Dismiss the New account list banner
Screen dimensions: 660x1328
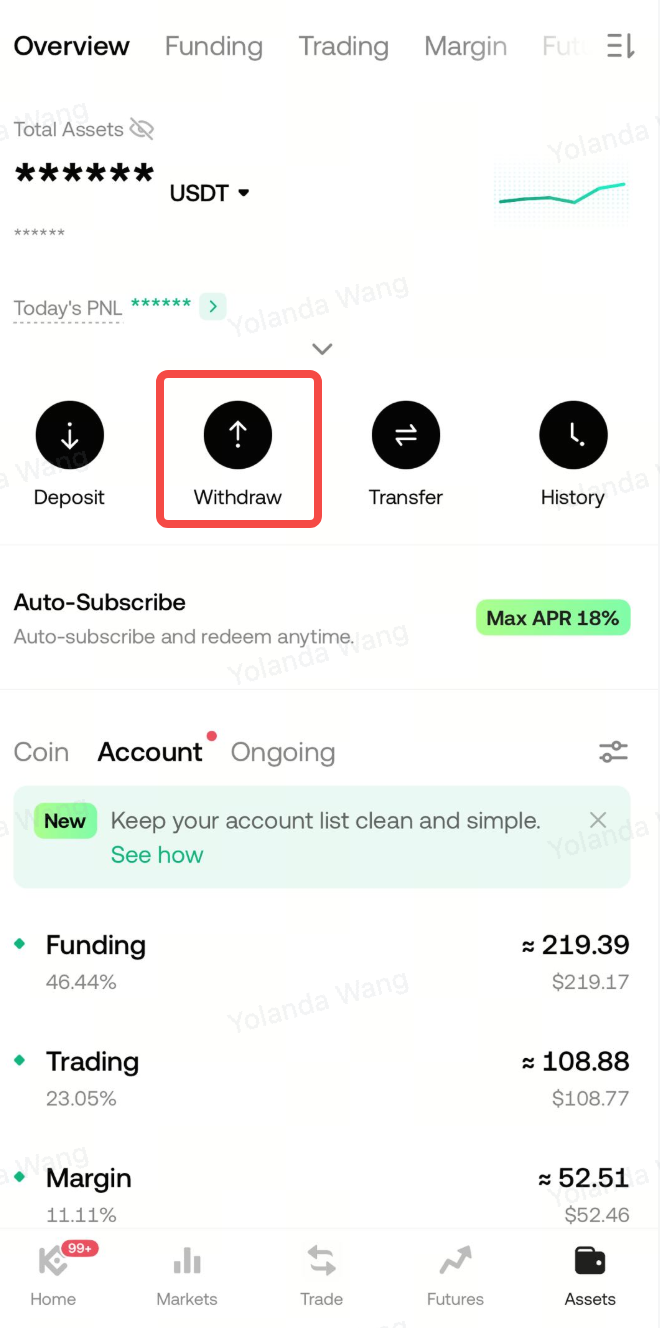click(598, 821)
